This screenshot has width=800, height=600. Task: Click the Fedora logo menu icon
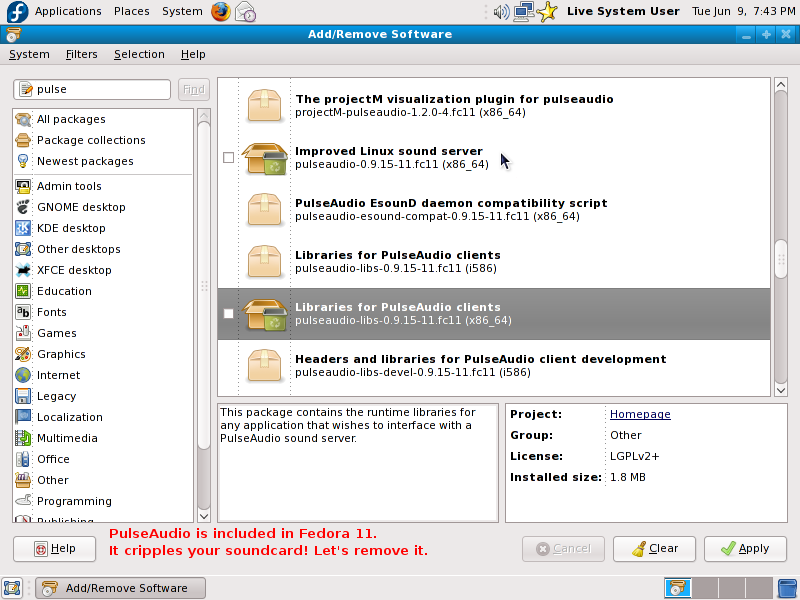(x=17, y=12)
